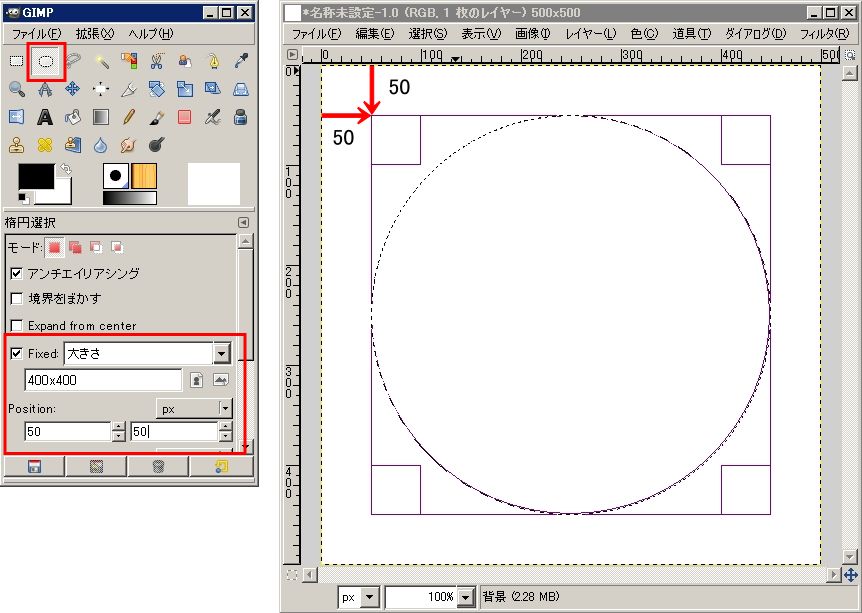Open 選択(S) menu in image window
Viewport: 862px width, 613px height.
tap(428, 34)
